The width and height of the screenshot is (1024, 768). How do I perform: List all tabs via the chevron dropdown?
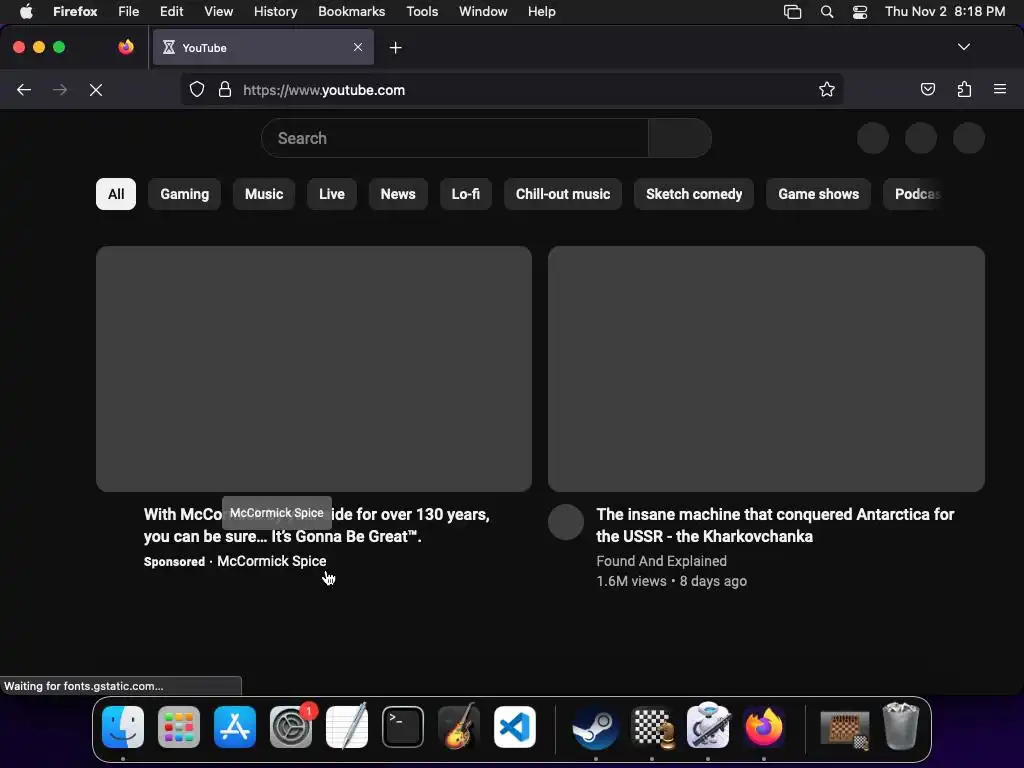click(963, 47)
